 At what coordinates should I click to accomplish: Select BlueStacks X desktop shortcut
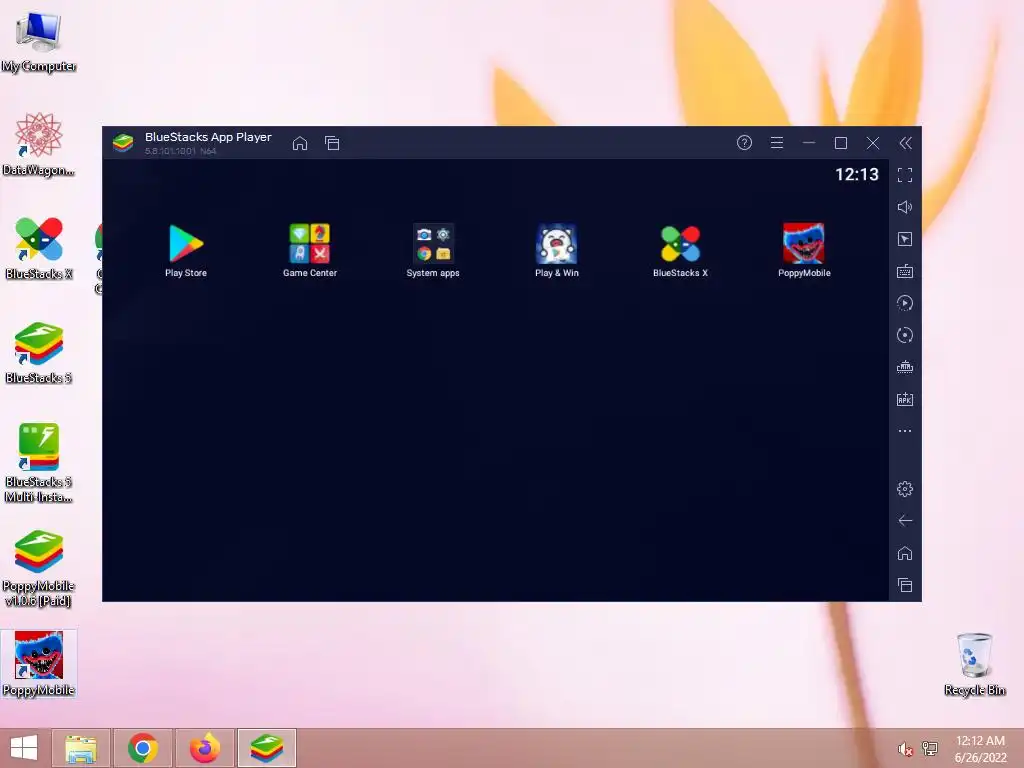(39, 248)
